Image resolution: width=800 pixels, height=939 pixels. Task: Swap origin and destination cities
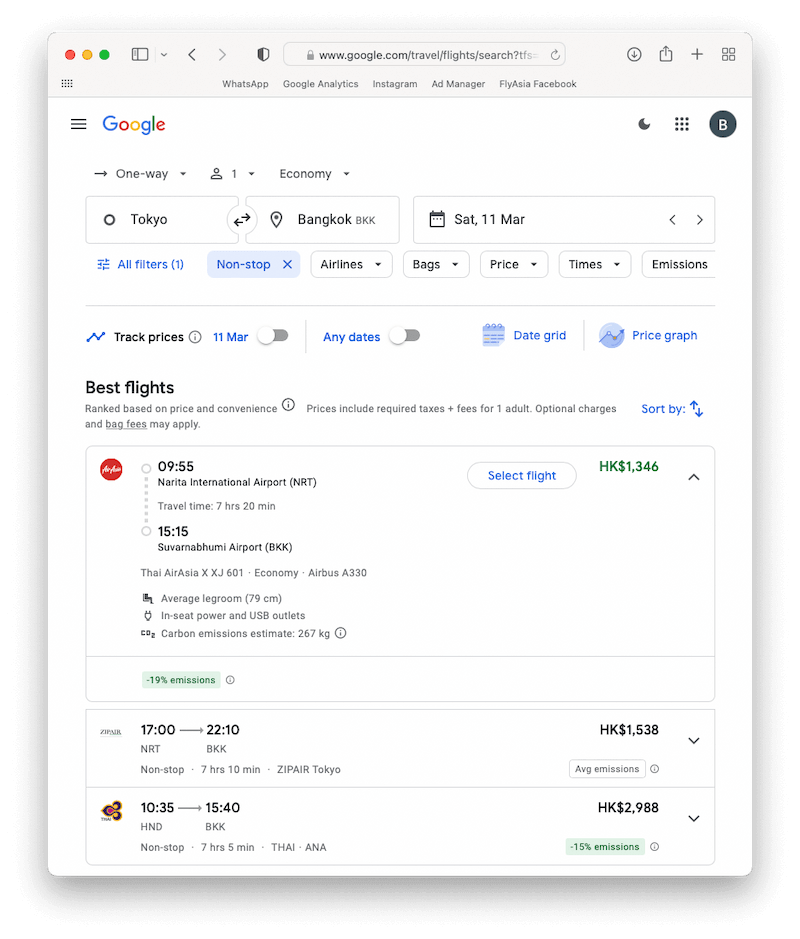click(x=242, y=220)
